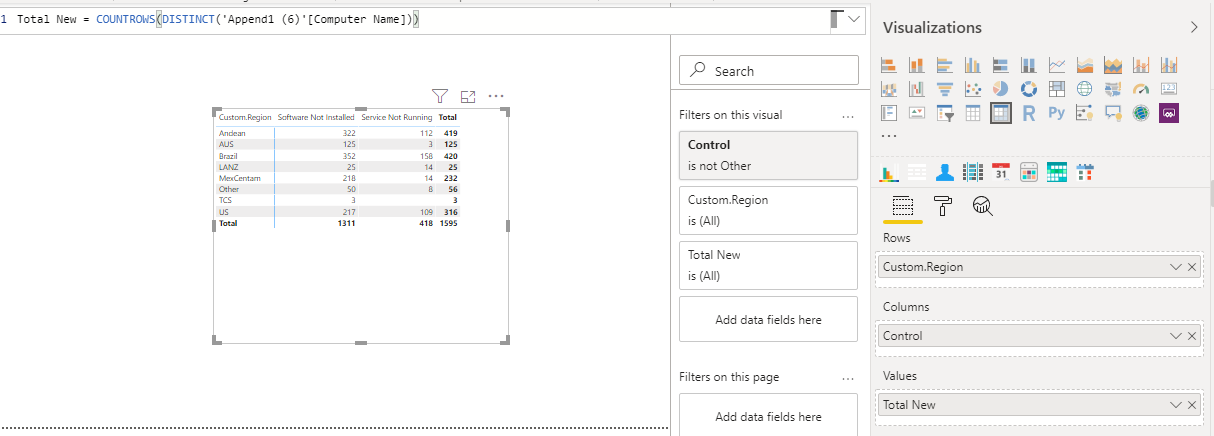Click the visual header filter icon
The width and height of the screenshot is (1214, 436).
(440, 96)
